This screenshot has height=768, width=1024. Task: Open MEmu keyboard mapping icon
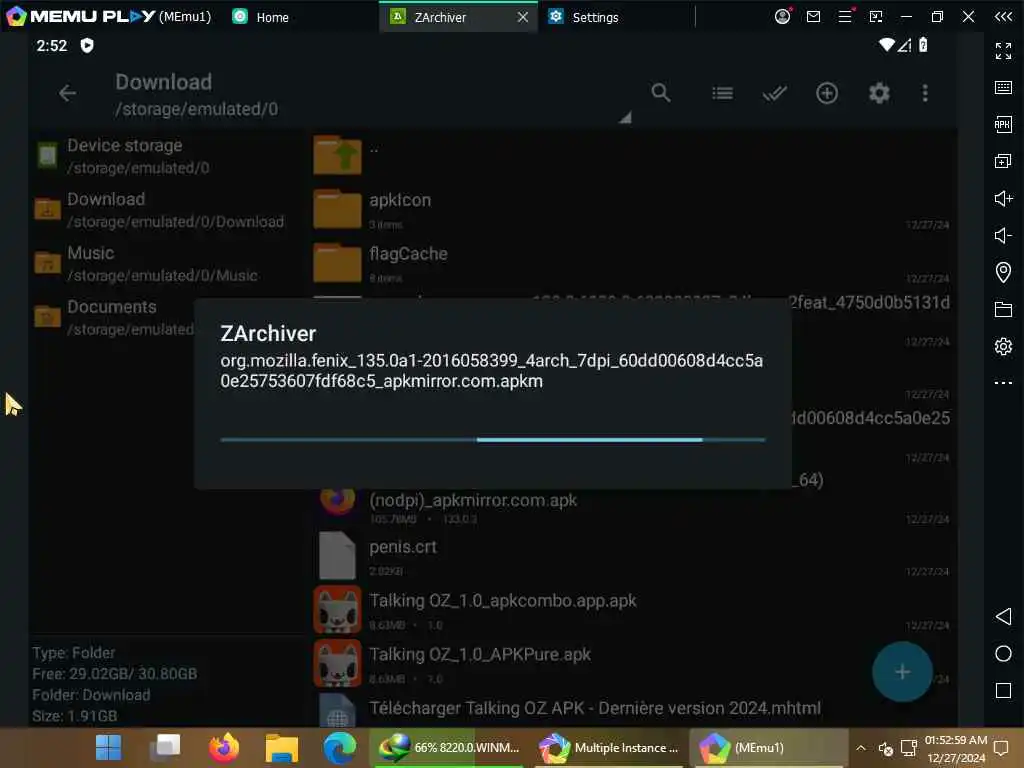coord(1003,88)
